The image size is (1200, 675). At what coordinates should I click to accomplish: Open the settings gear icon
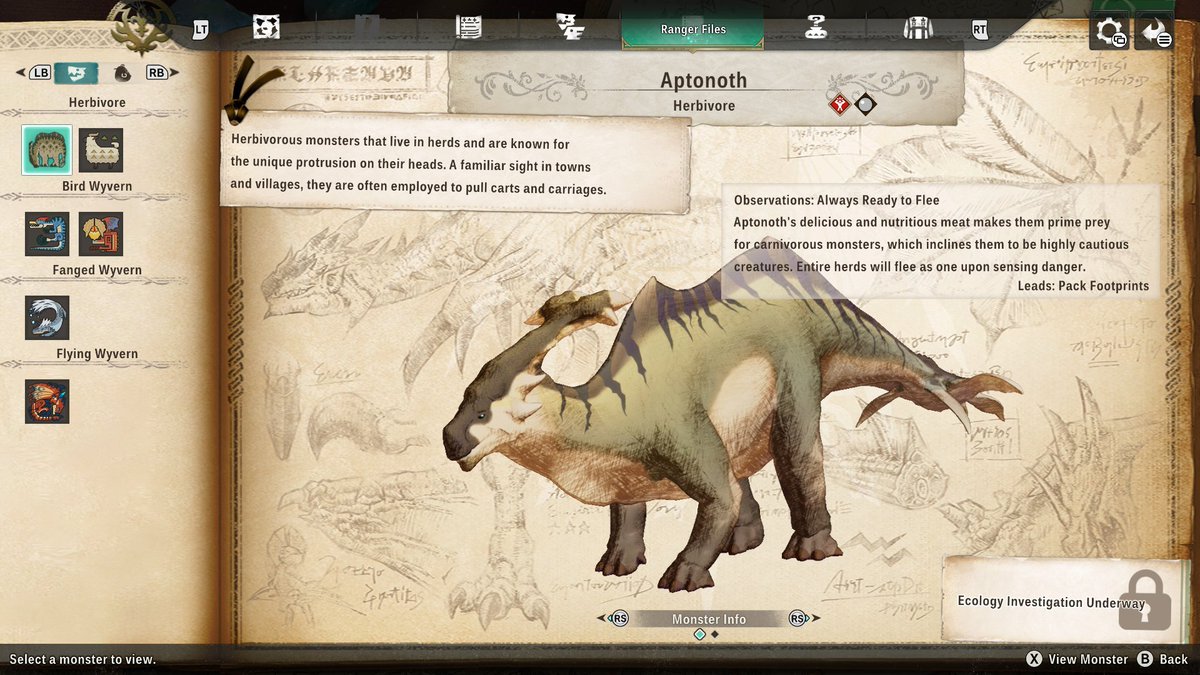point(1110,32)
